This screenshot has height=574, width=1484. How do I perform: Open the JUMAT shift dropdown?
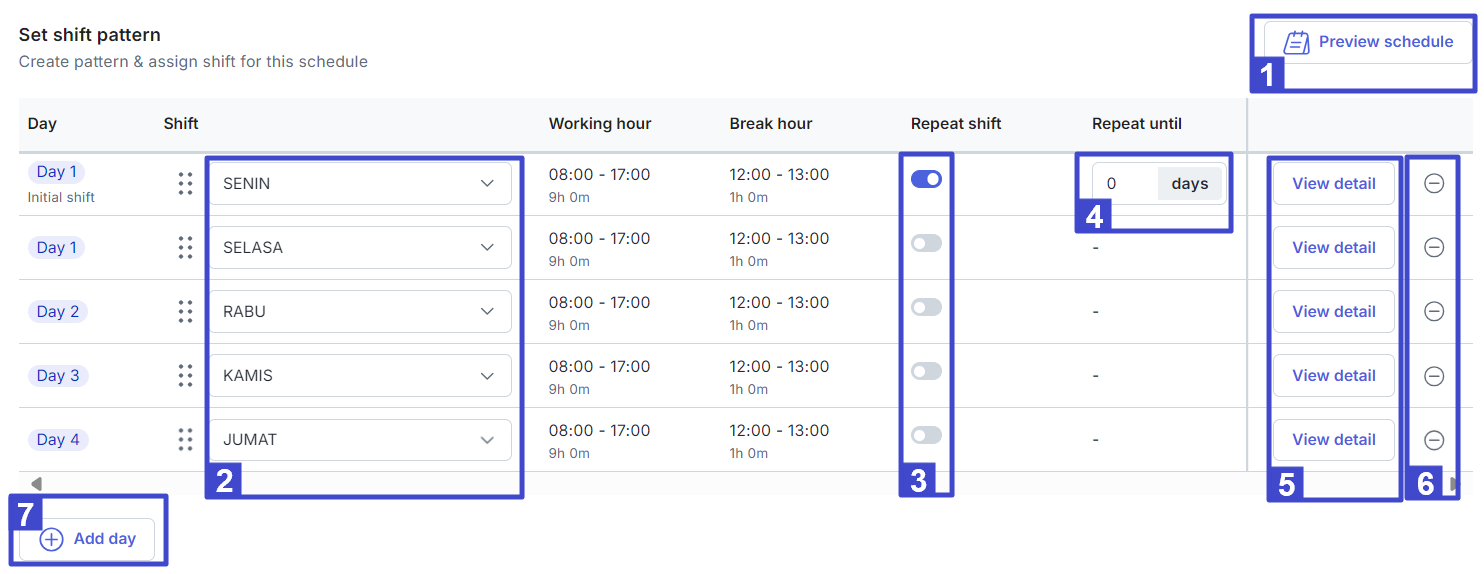coord(360,439)
